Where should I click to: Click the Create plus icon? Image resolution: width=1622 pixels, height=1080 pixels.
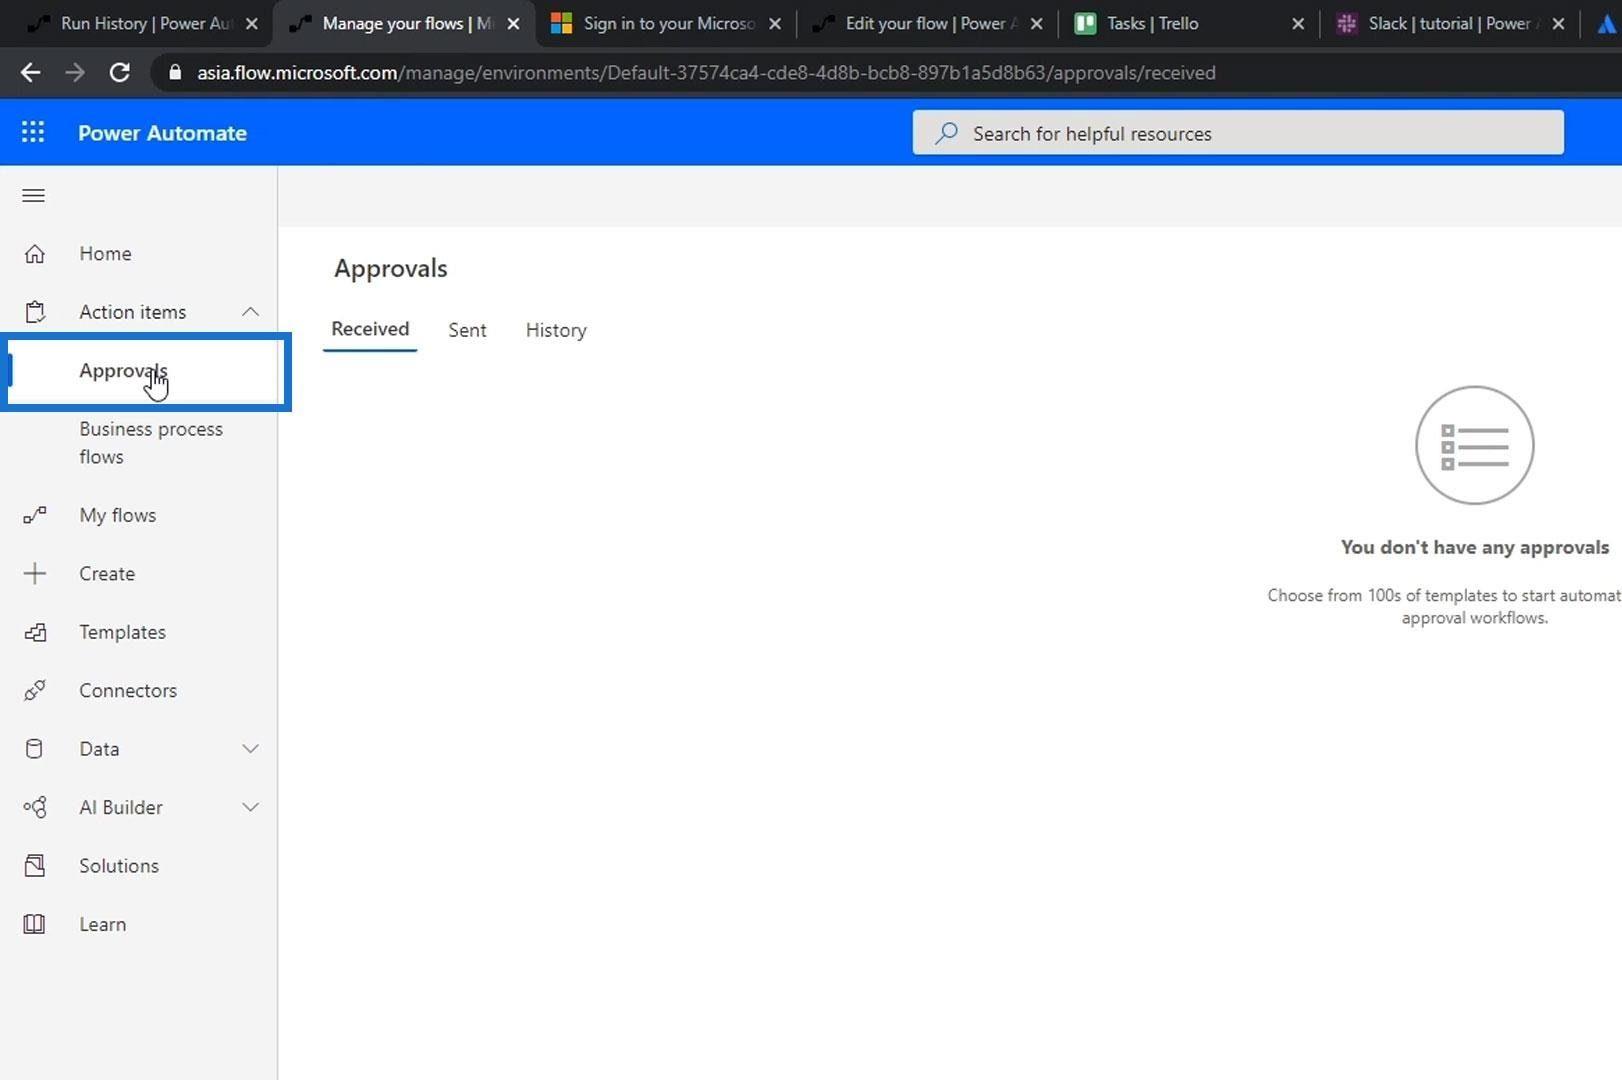pyautogui.click(x=35, y=573)
